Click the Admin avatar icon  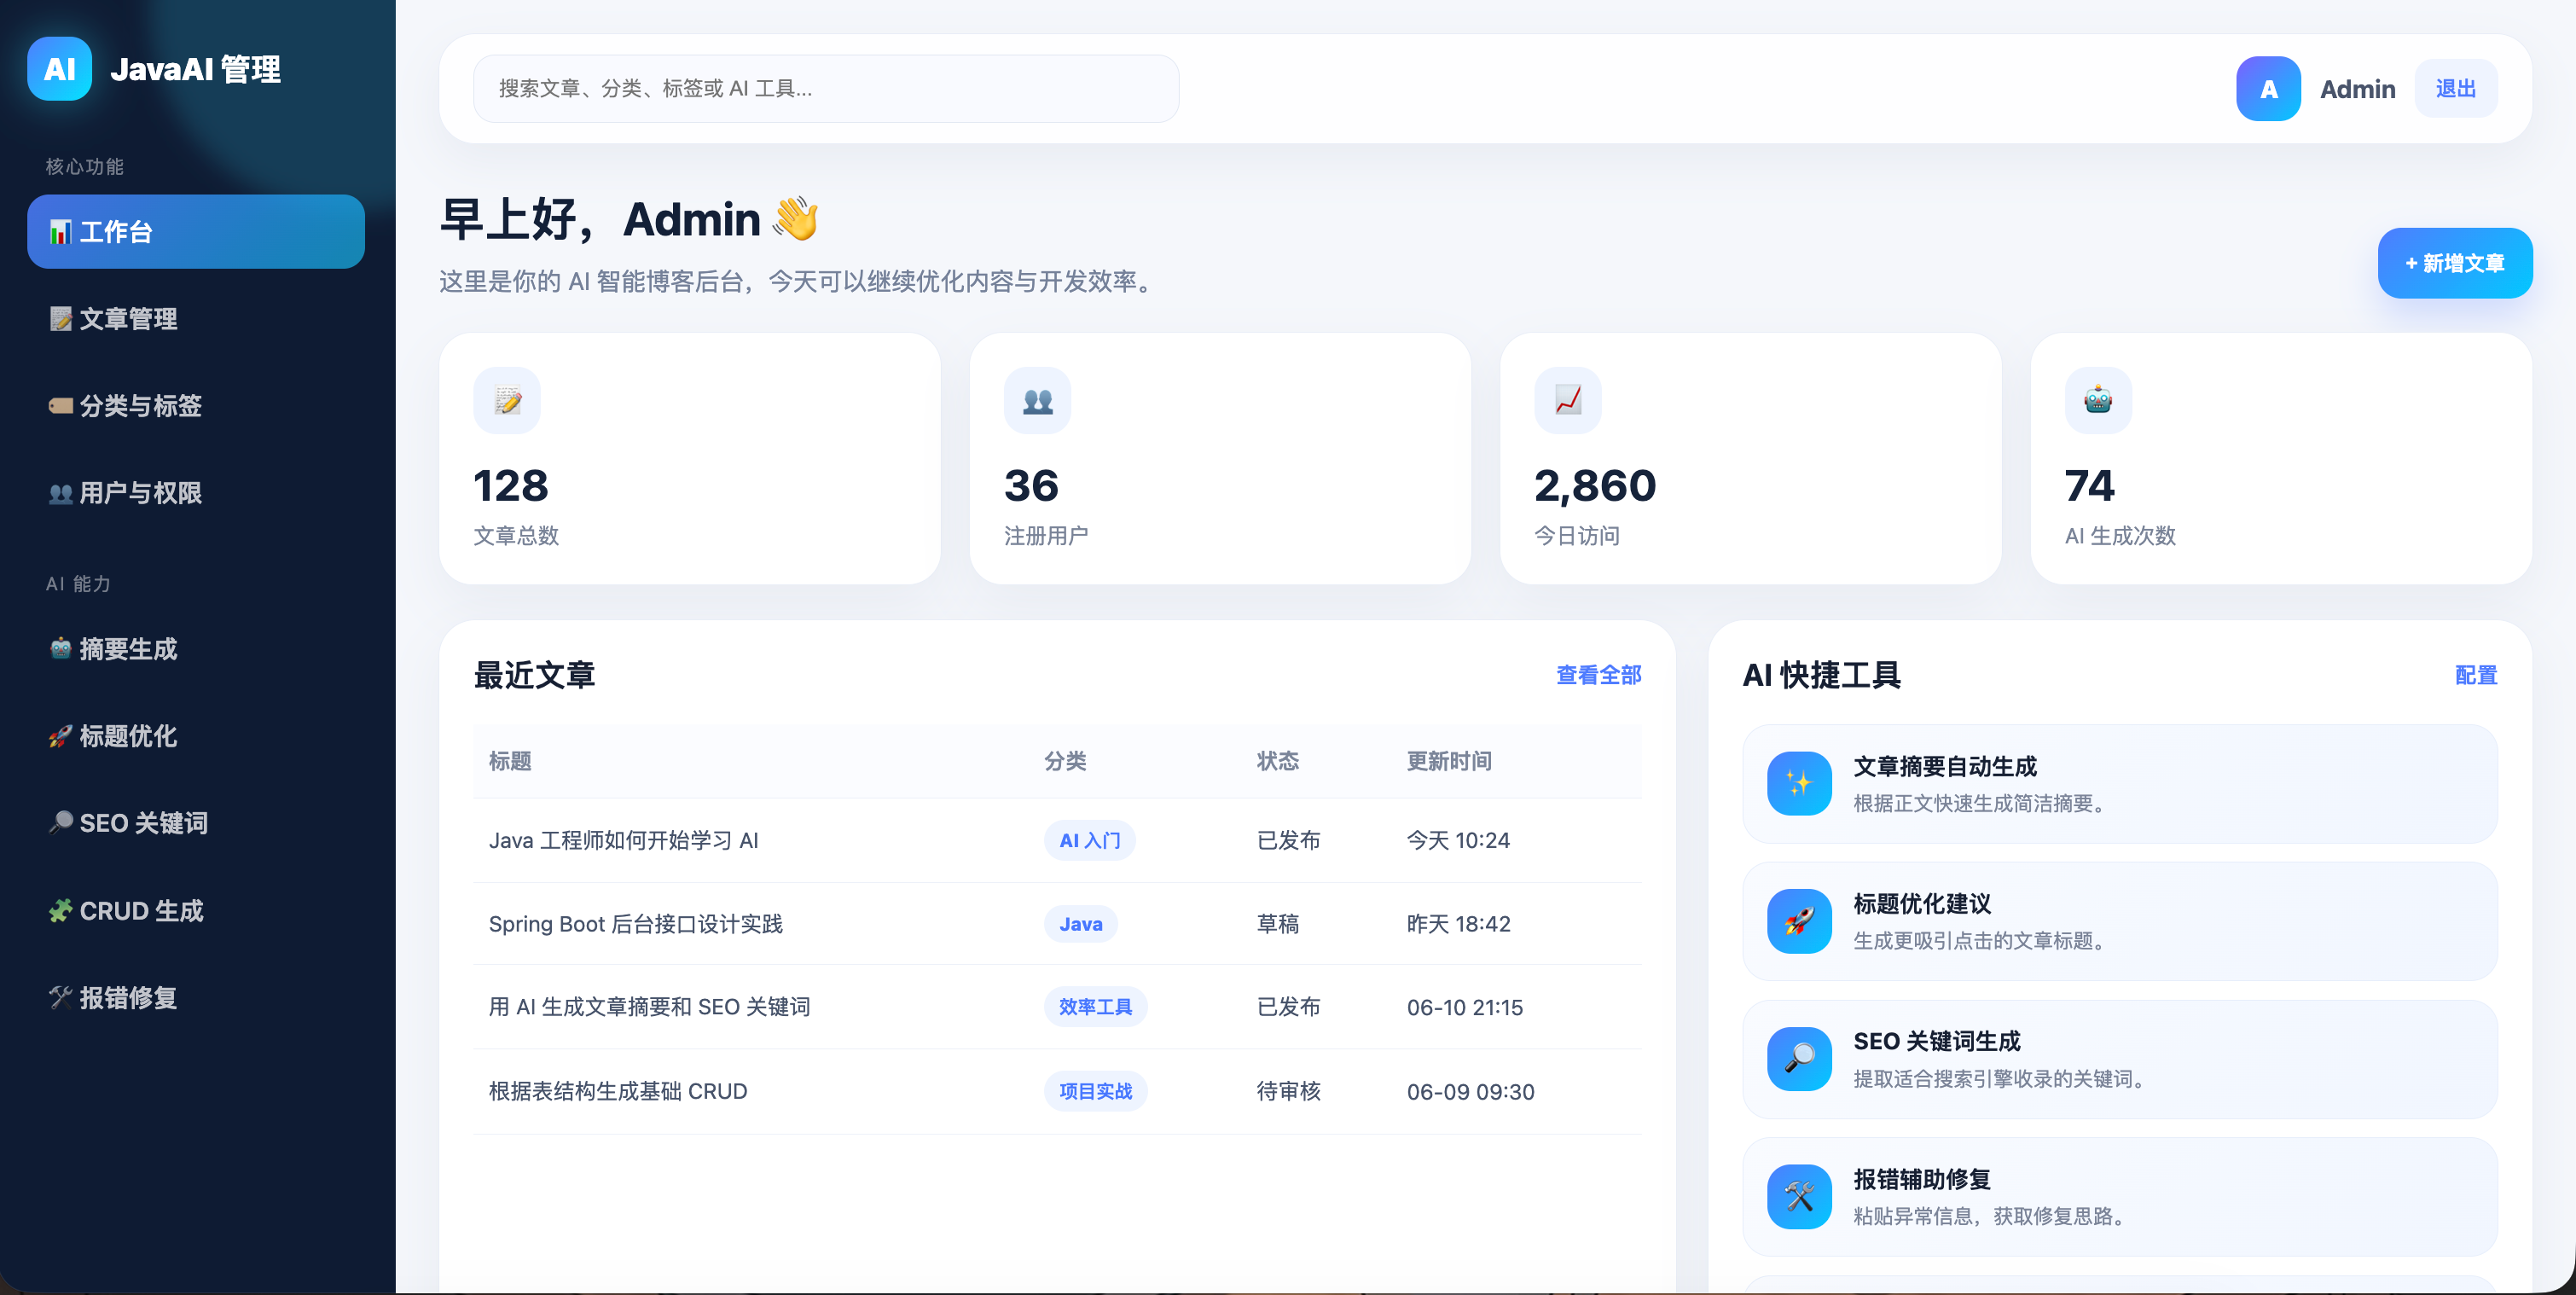pyautogui.click(x=2268, y=89)
